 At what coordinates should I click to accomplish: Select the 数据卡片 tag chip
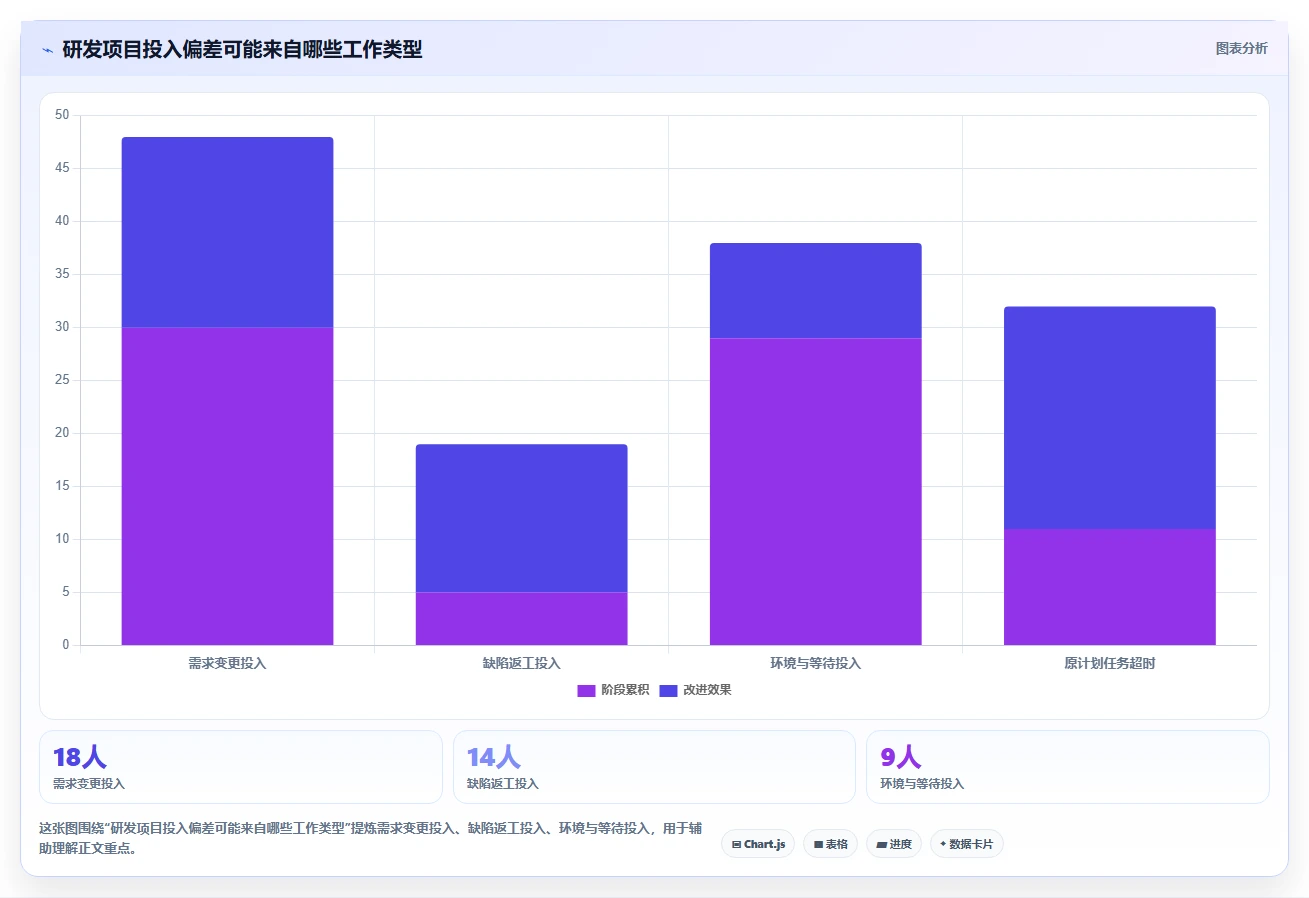click(x=967, y=844)
